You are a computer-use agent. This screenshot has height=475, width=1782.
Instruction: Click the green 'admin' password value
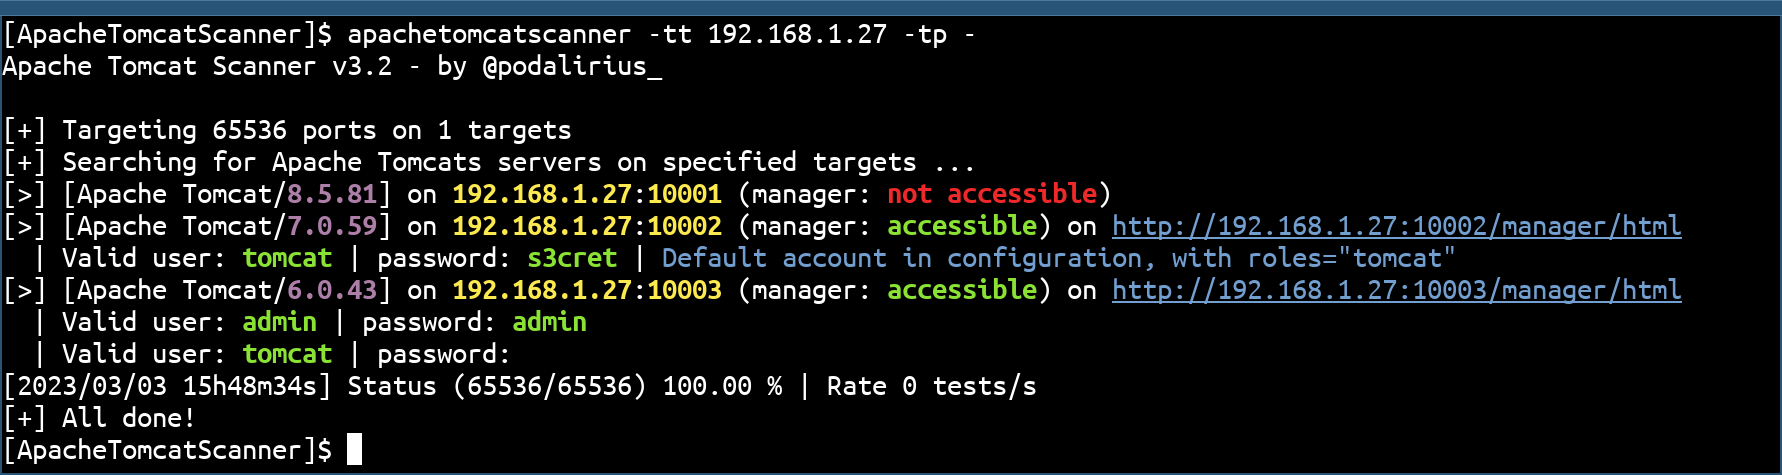(x=549, y=322)
